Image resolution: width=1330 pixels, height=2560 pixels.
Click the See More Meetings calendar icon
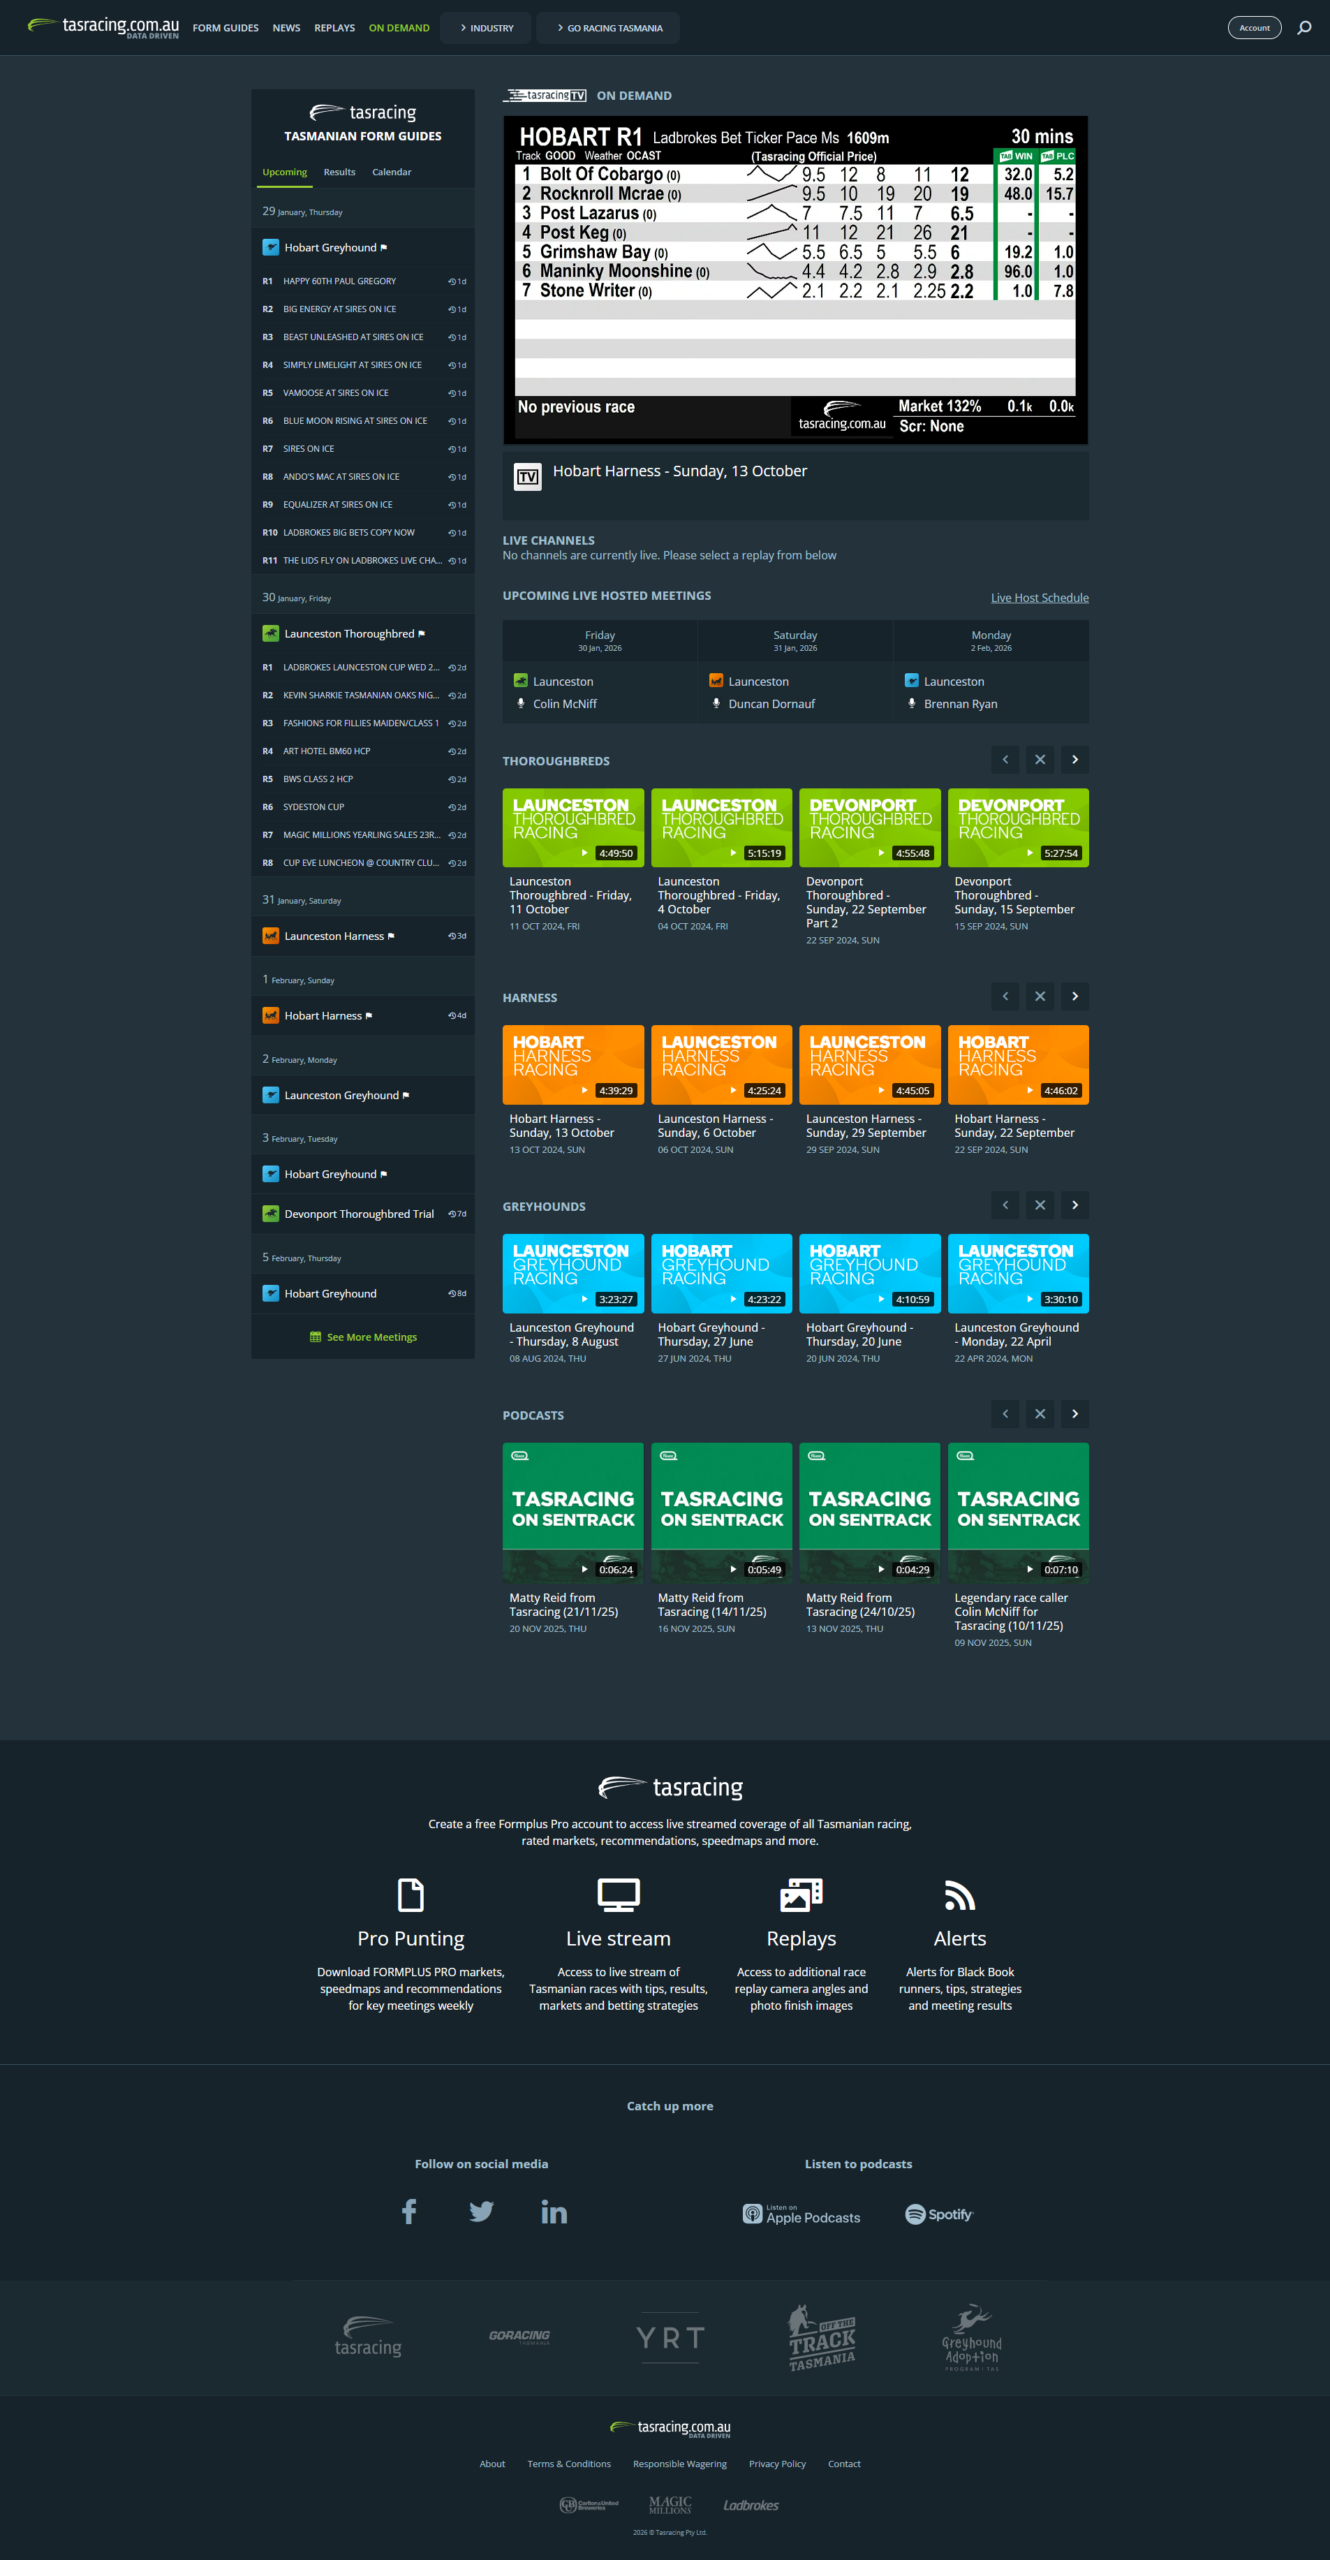[x=316, y=1337]
